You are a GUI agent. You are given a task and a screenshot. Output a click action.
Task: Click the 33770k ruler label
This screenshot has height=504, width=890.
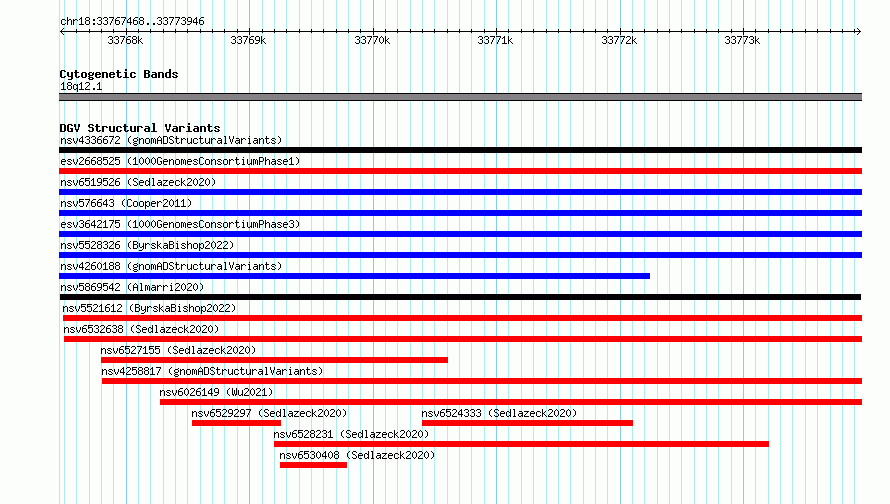pyautogui.click(x=372, y=40)
